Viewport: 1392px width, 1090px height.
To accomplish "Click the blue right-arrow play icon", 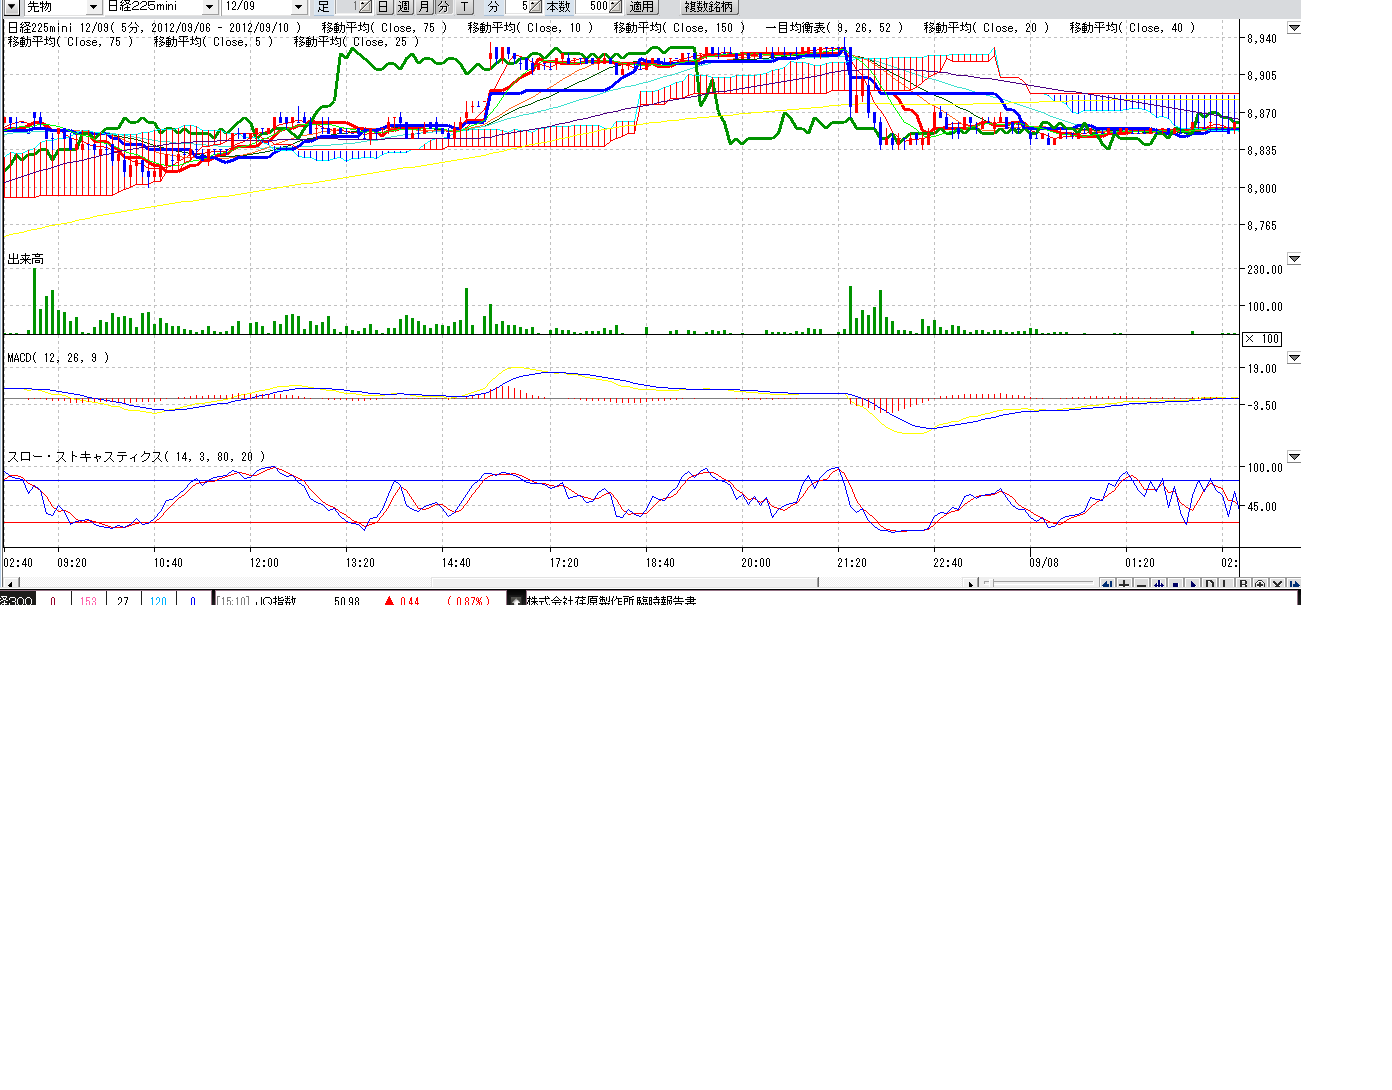I will [1193, 585].
